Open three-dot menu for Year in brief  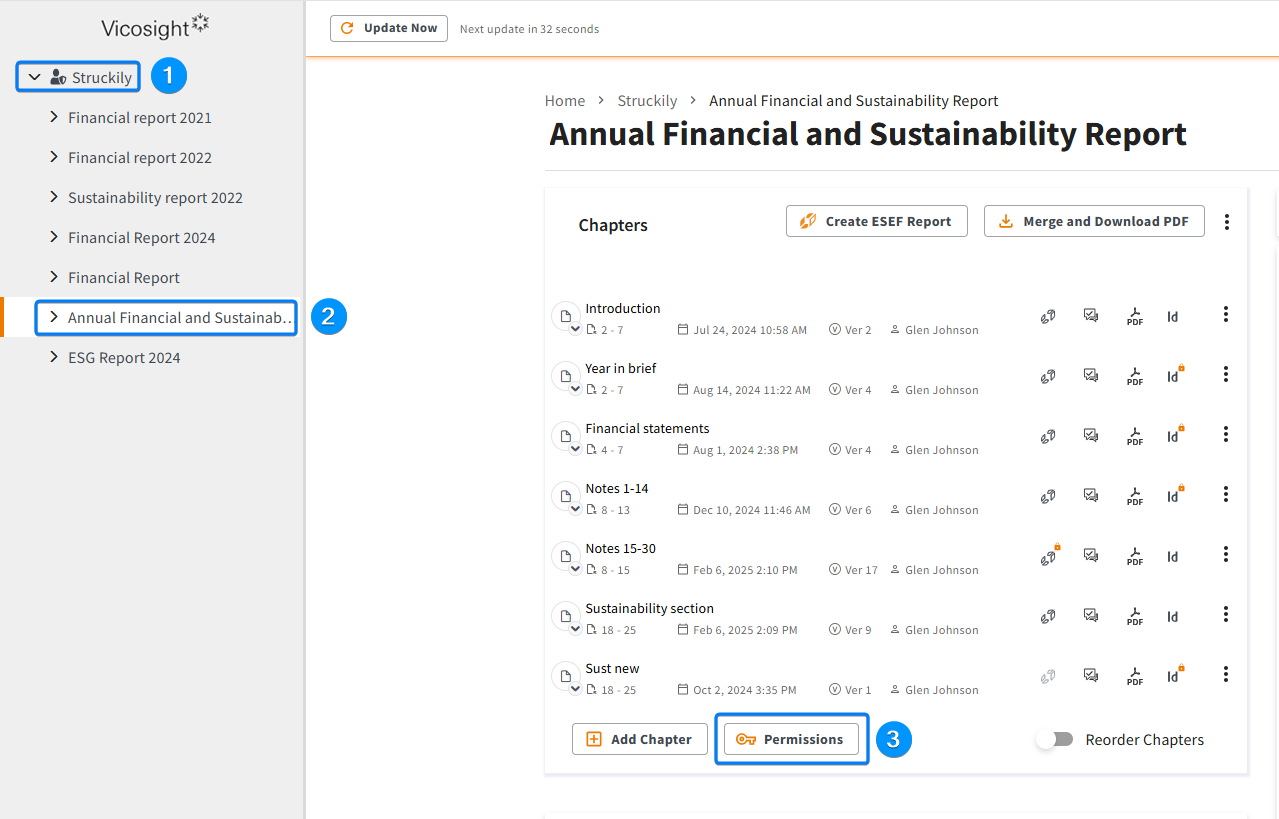click(1226, 374)
